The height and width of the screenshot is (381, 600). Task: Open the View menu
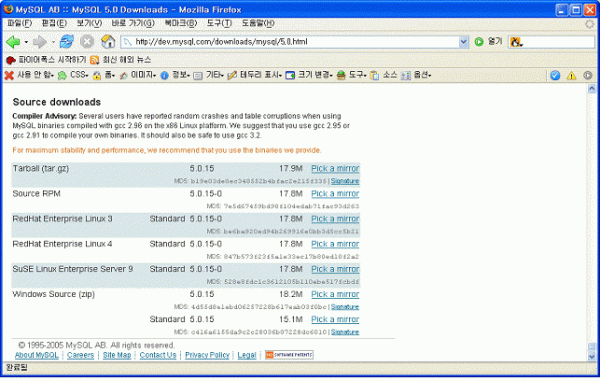[x=89, y=23]
